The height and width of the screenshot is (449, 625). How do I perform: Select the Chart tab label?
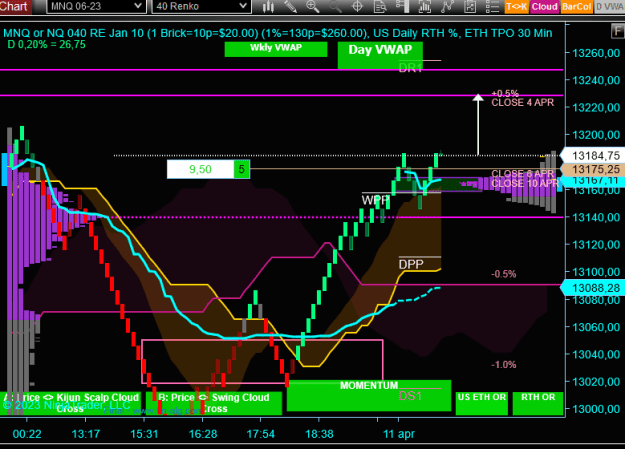click(15, 6)
